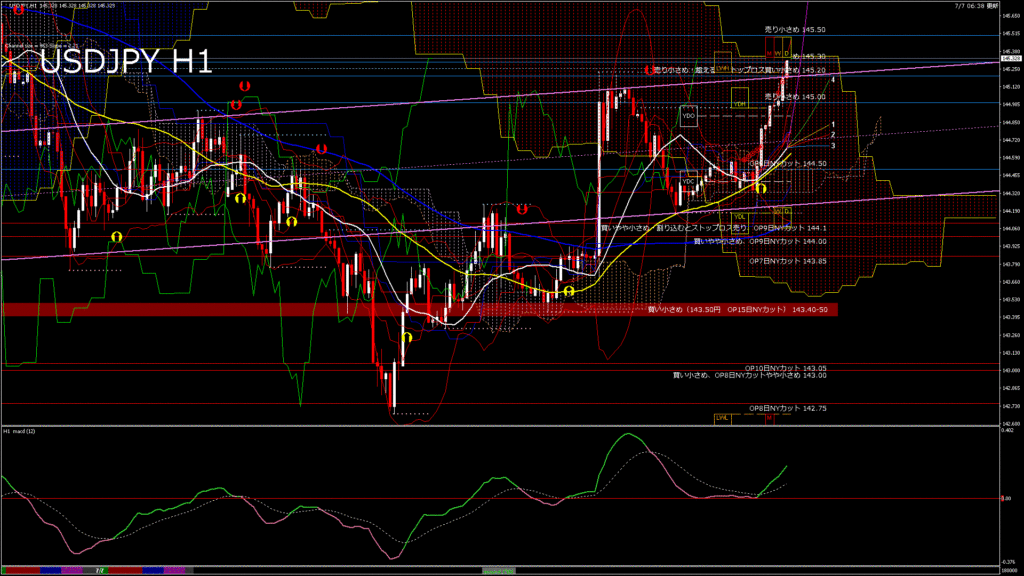Select the YDC marker box
Viewport: 1024px width, 576px height.
click(688, 182)
